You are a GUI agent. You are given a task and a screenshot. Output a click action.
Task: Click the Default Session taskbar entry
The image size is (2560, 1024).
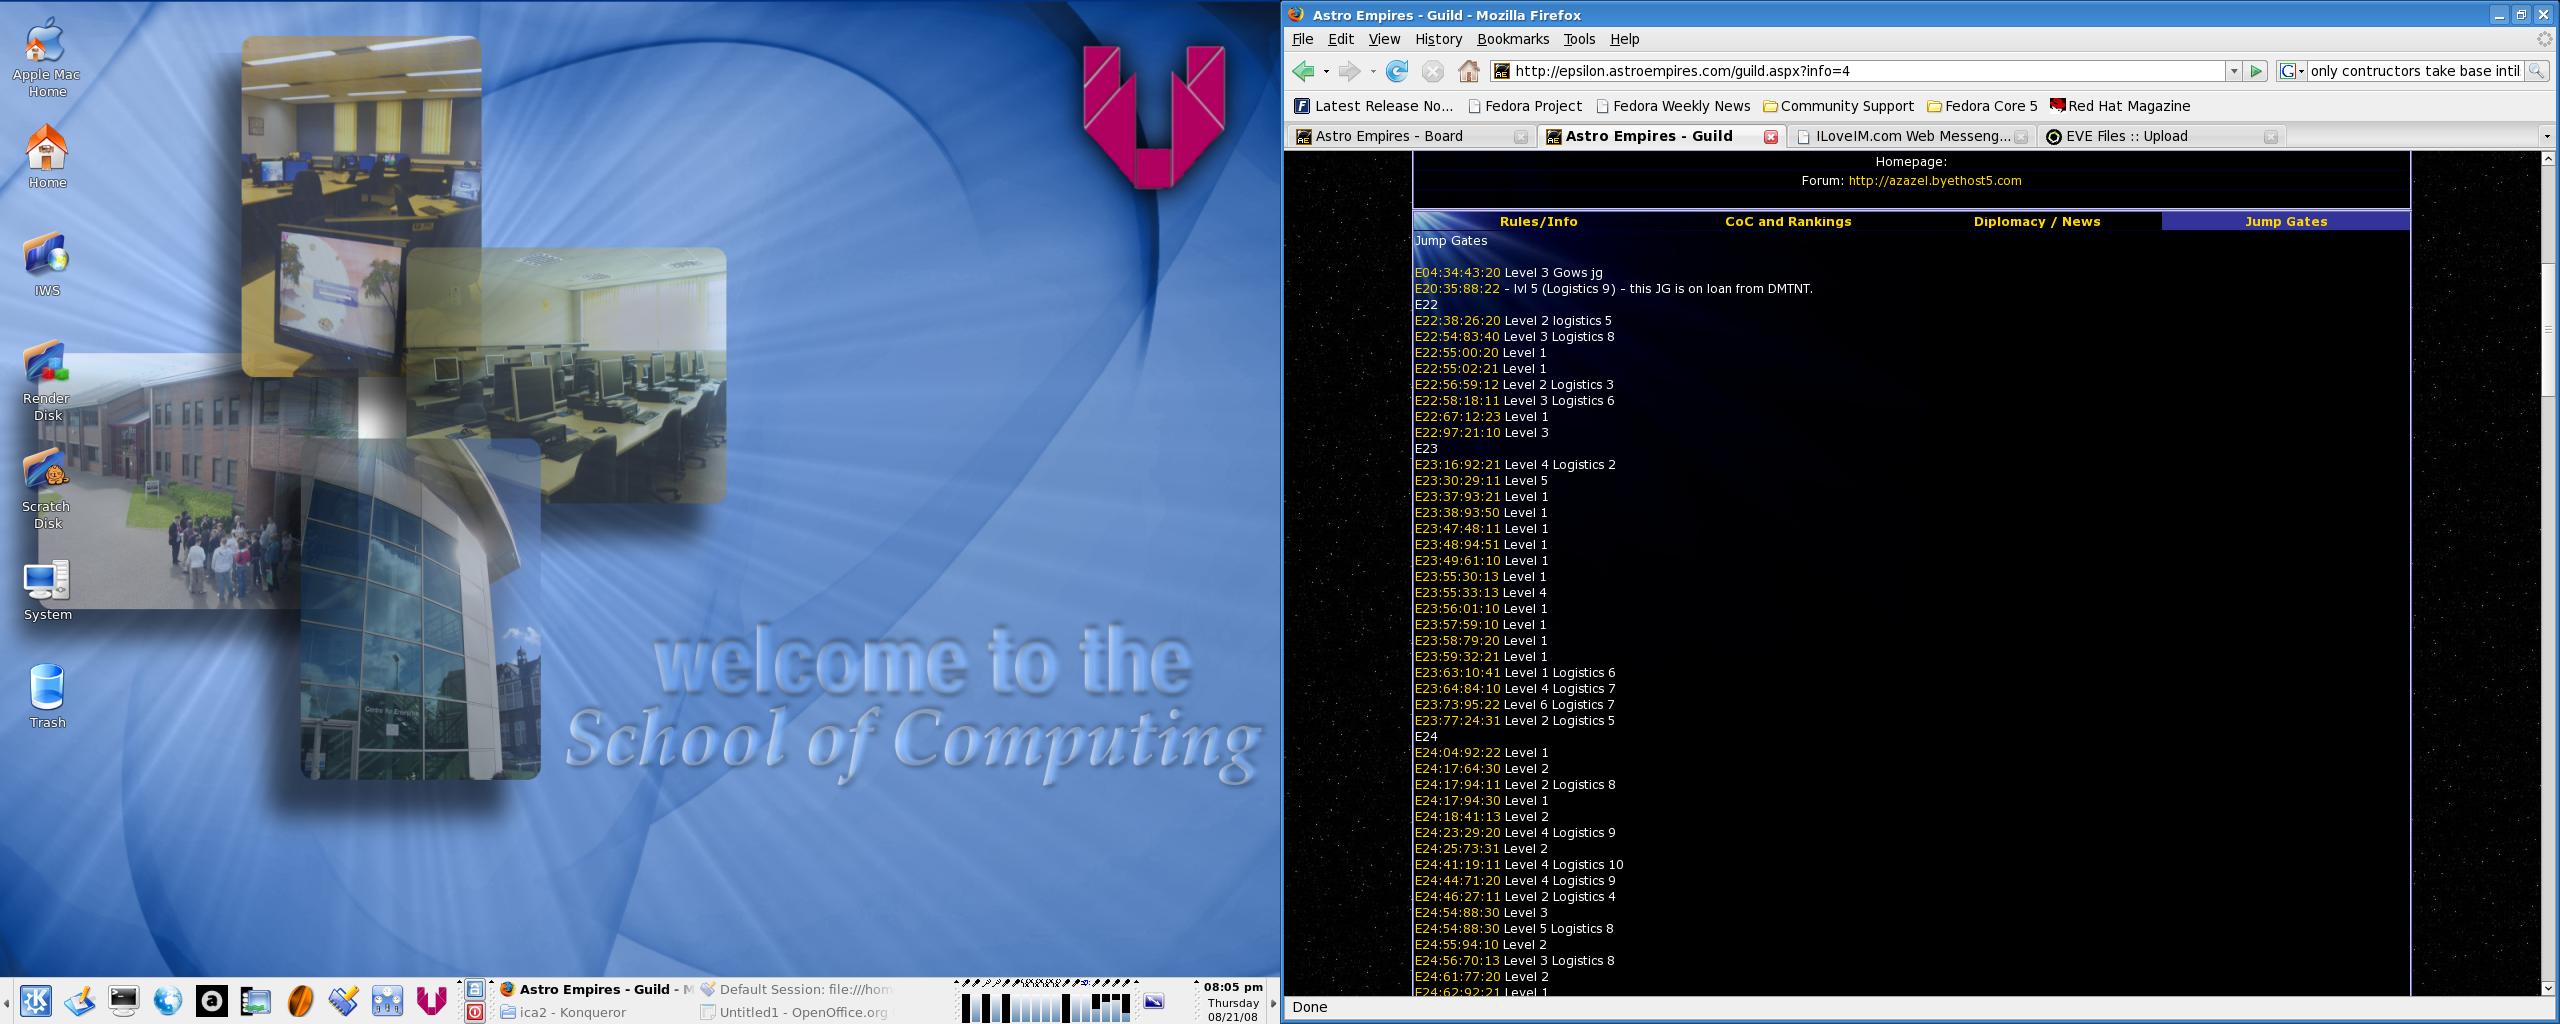click(x=795, y=989)
